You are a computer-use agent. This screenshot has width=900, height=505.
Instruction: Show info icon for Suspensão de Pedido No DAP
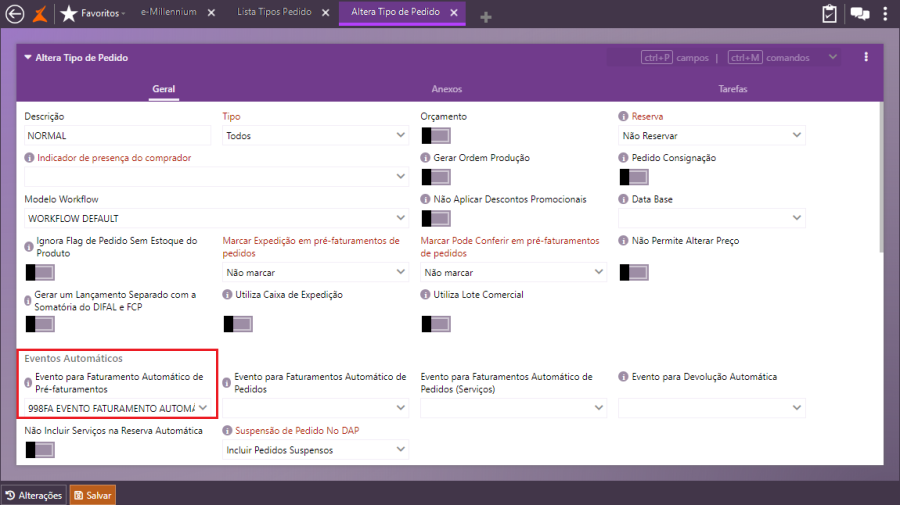(x=227, y=430)
